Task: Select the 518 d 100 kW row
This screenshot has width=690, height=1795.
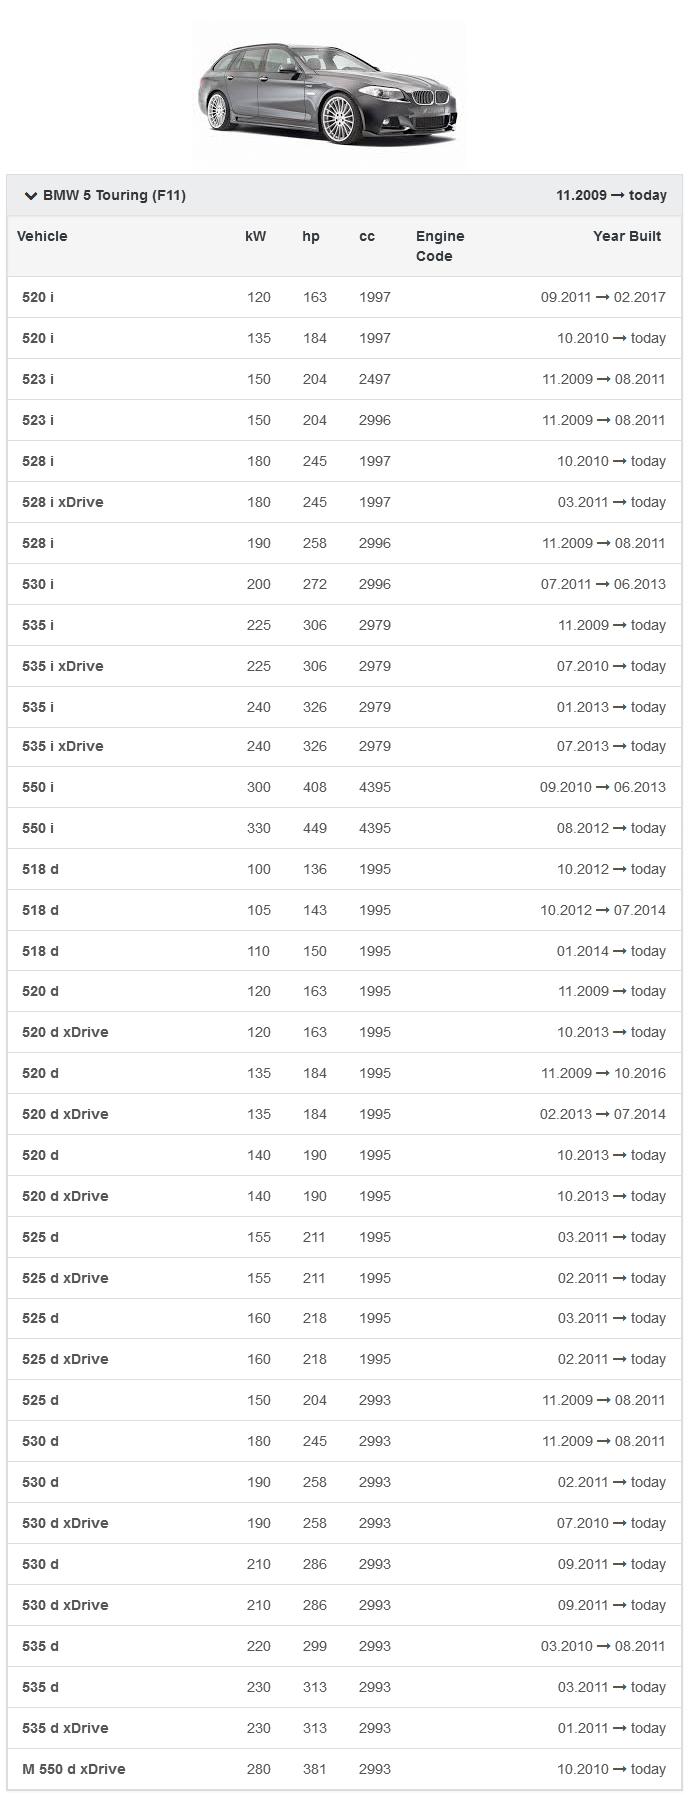Action: (x=40, y=869)
